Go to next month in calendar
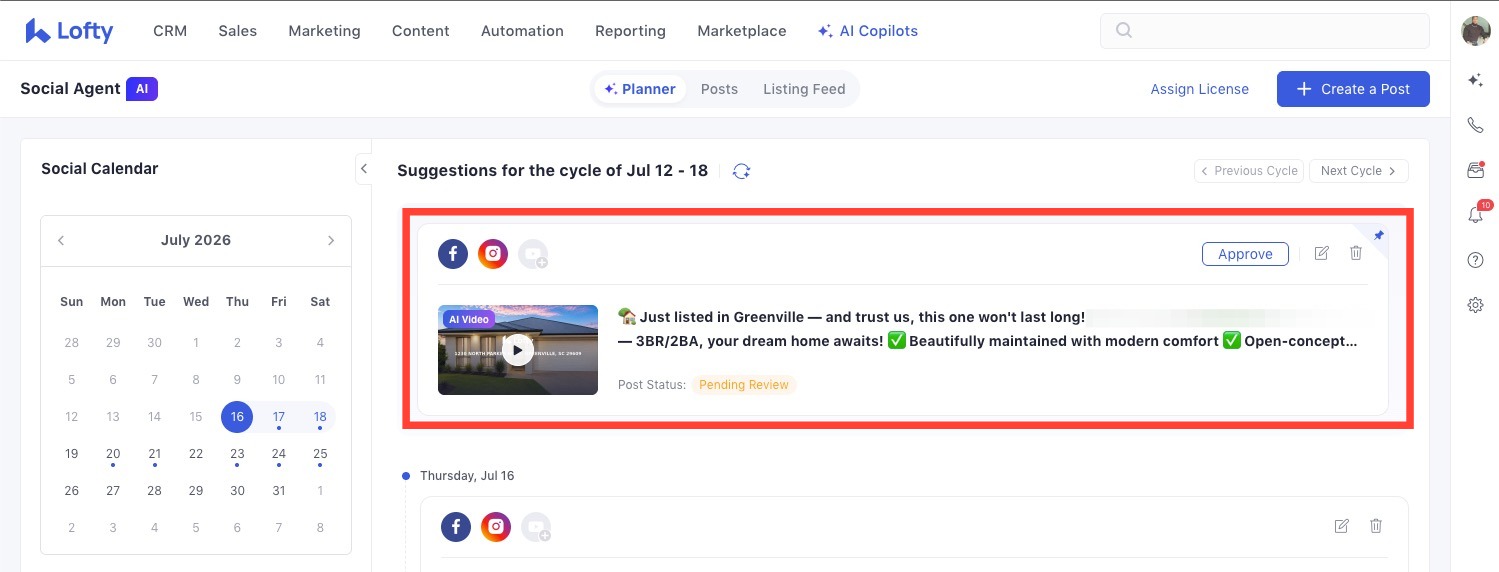Screen dimensions: 1499x572 [x=331, y=240]
